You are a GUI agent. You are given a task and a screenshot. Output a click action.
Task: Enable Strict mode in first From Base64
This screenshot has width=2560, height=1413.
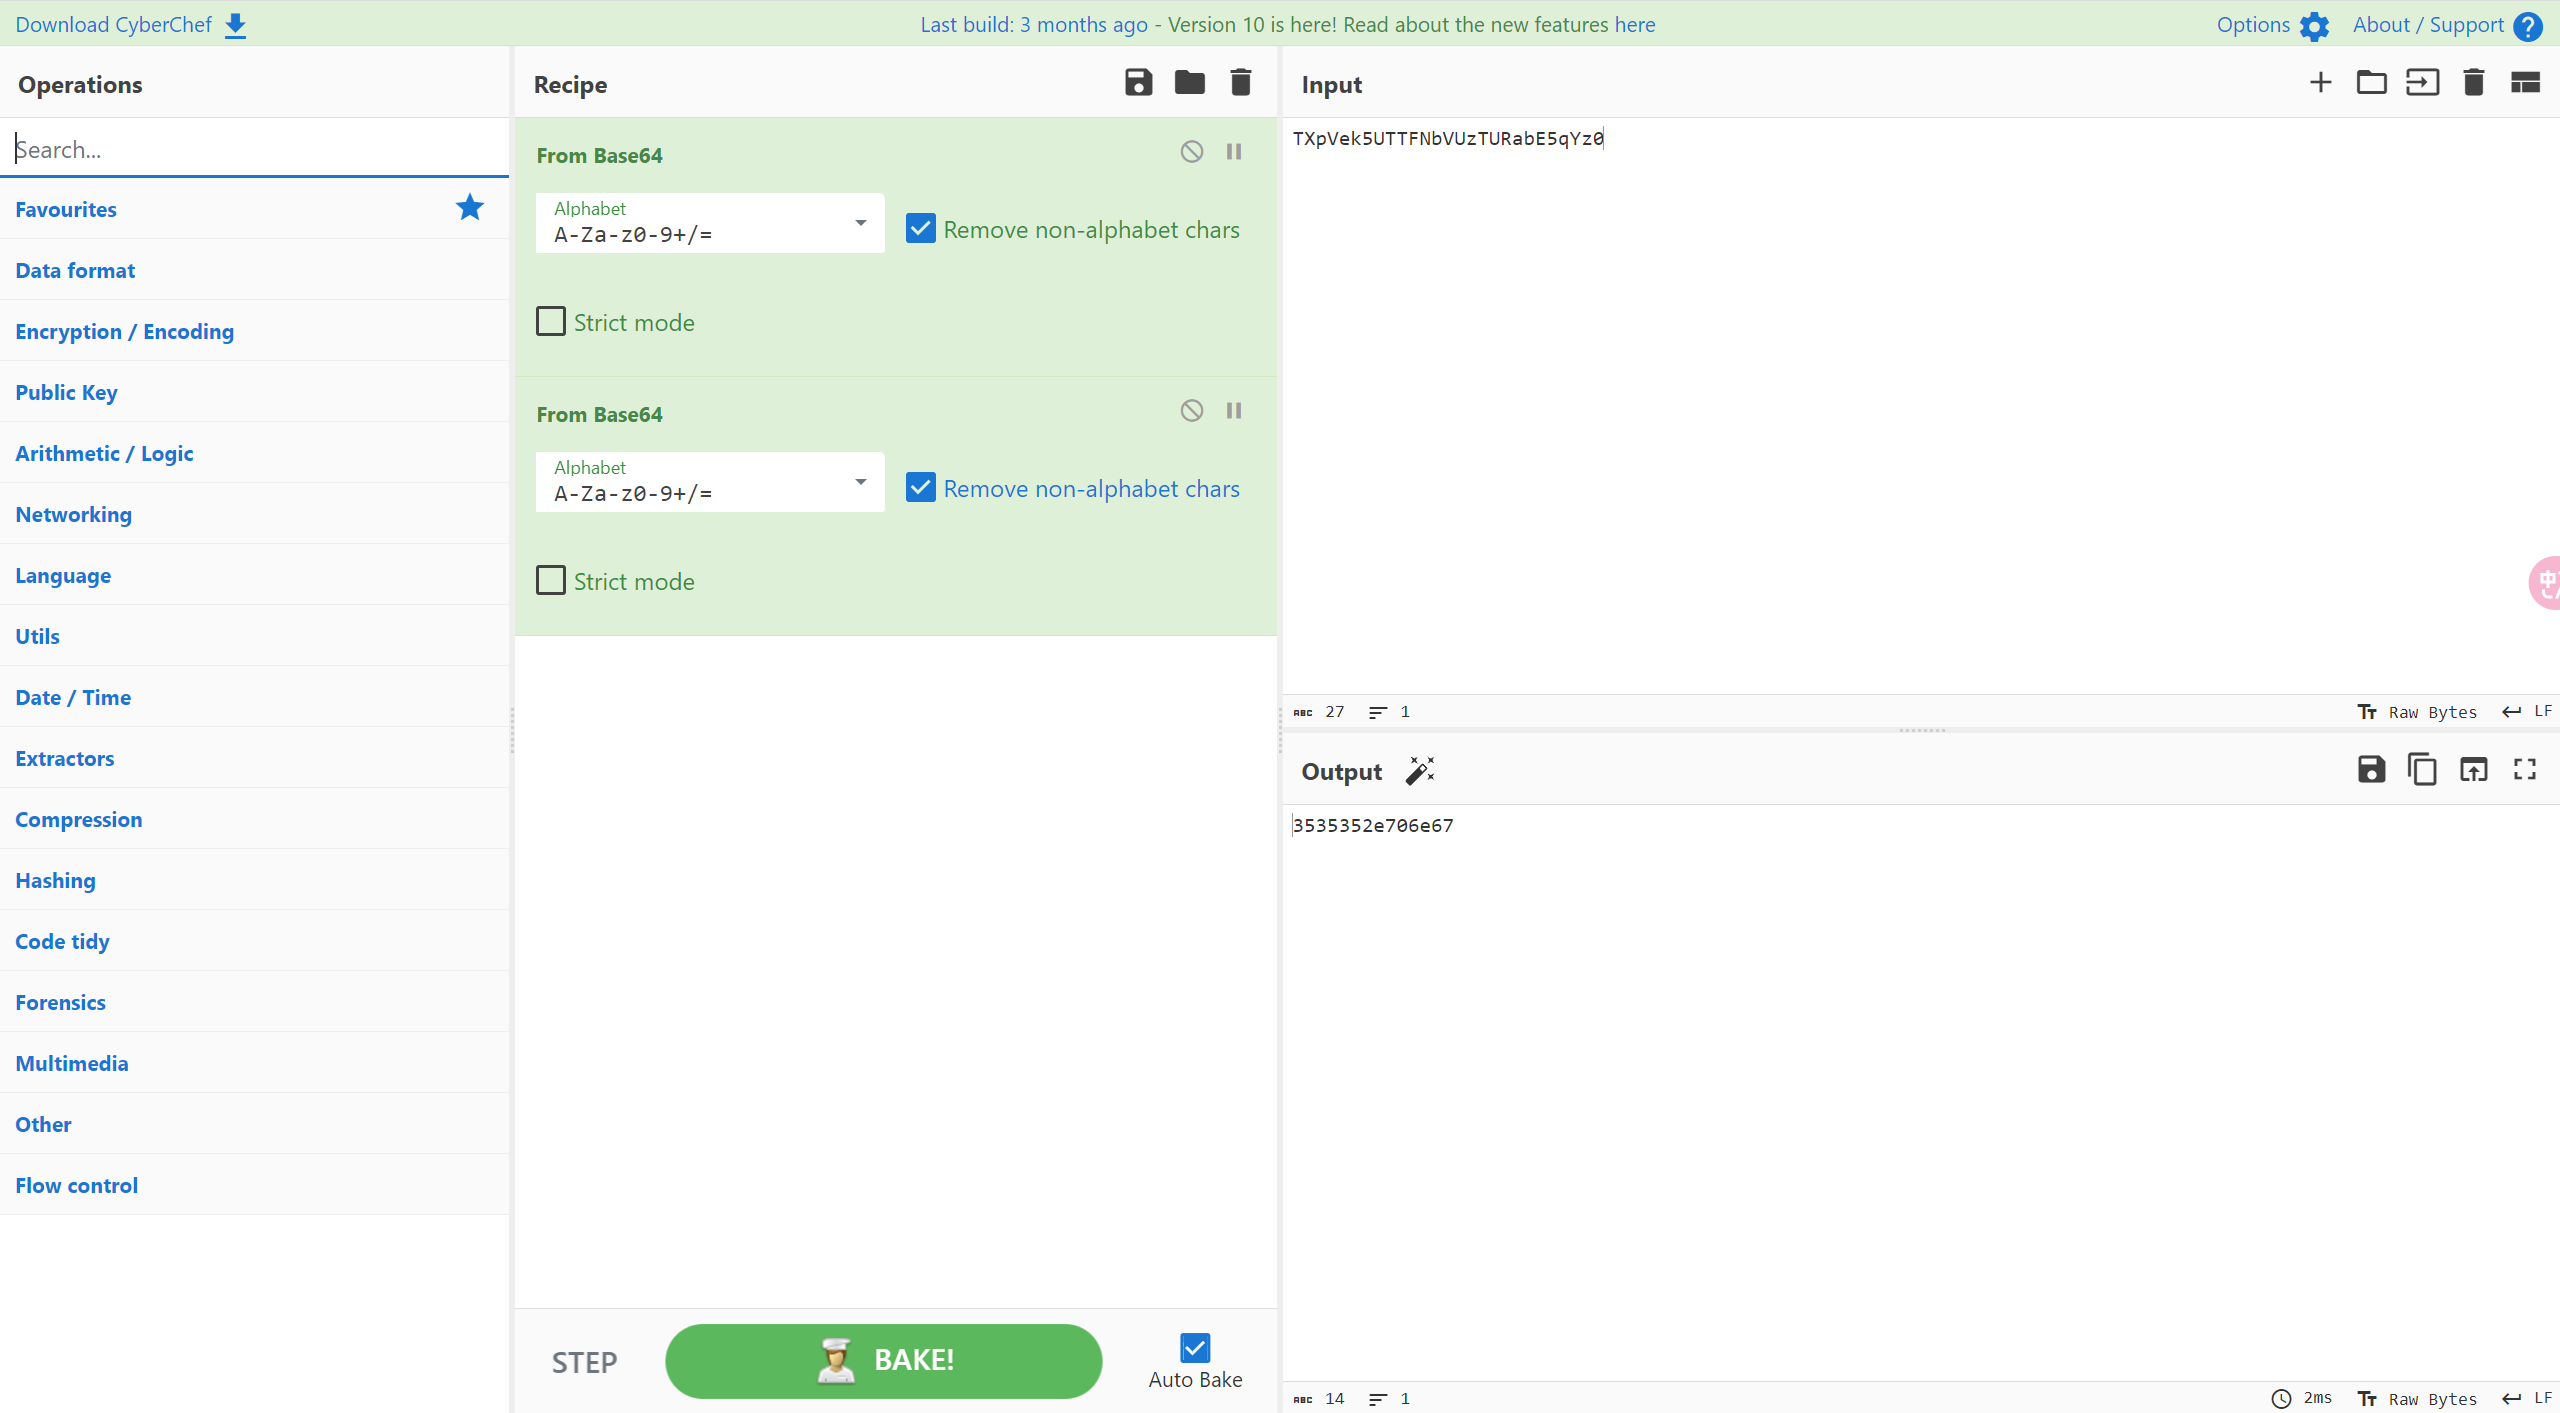point(551,322)
